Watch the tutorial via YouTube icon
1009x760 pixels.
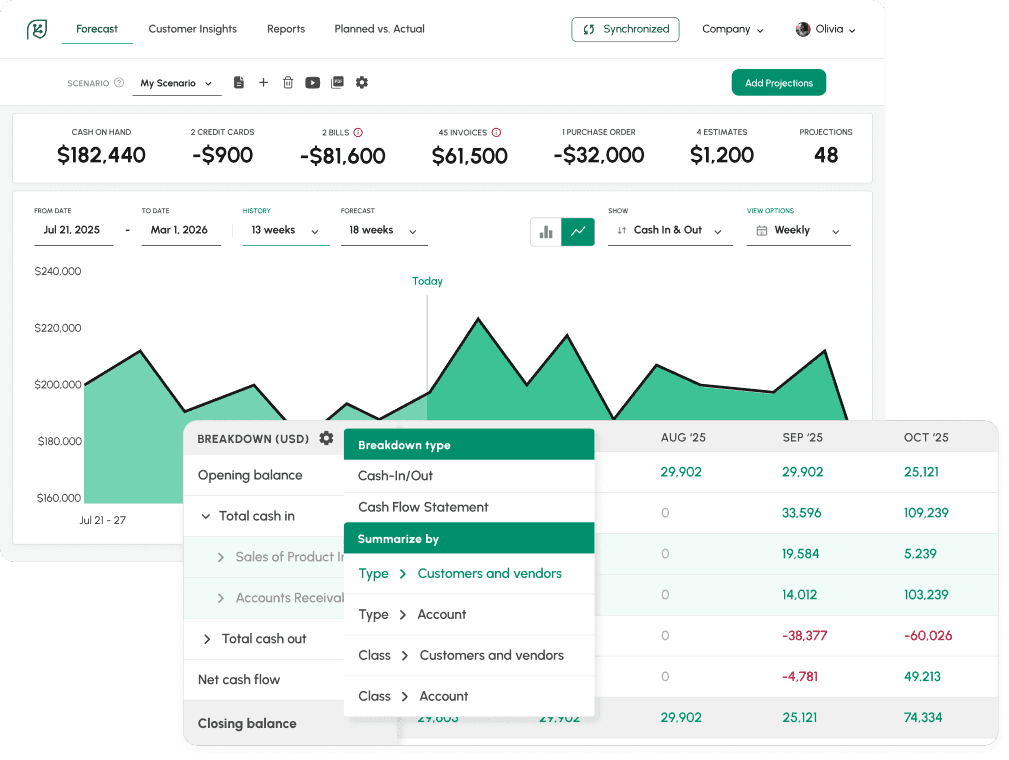click(x=312, y=82)
